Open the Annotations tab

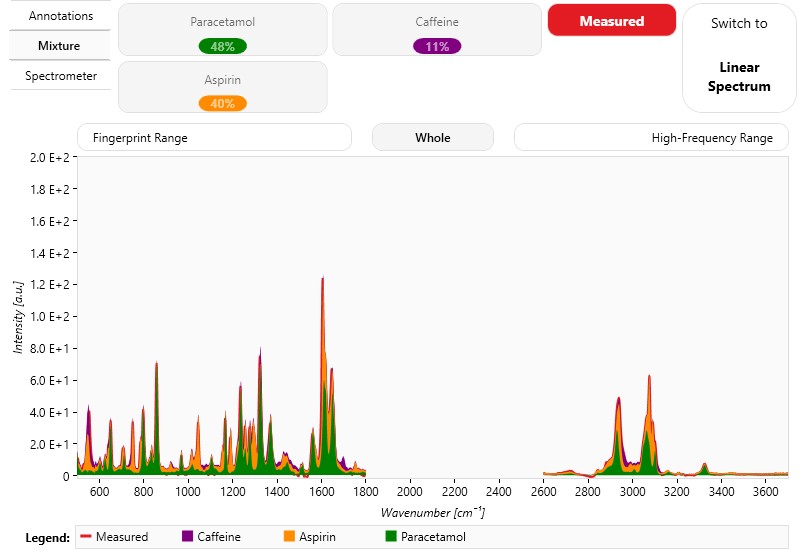pos(60,16)
